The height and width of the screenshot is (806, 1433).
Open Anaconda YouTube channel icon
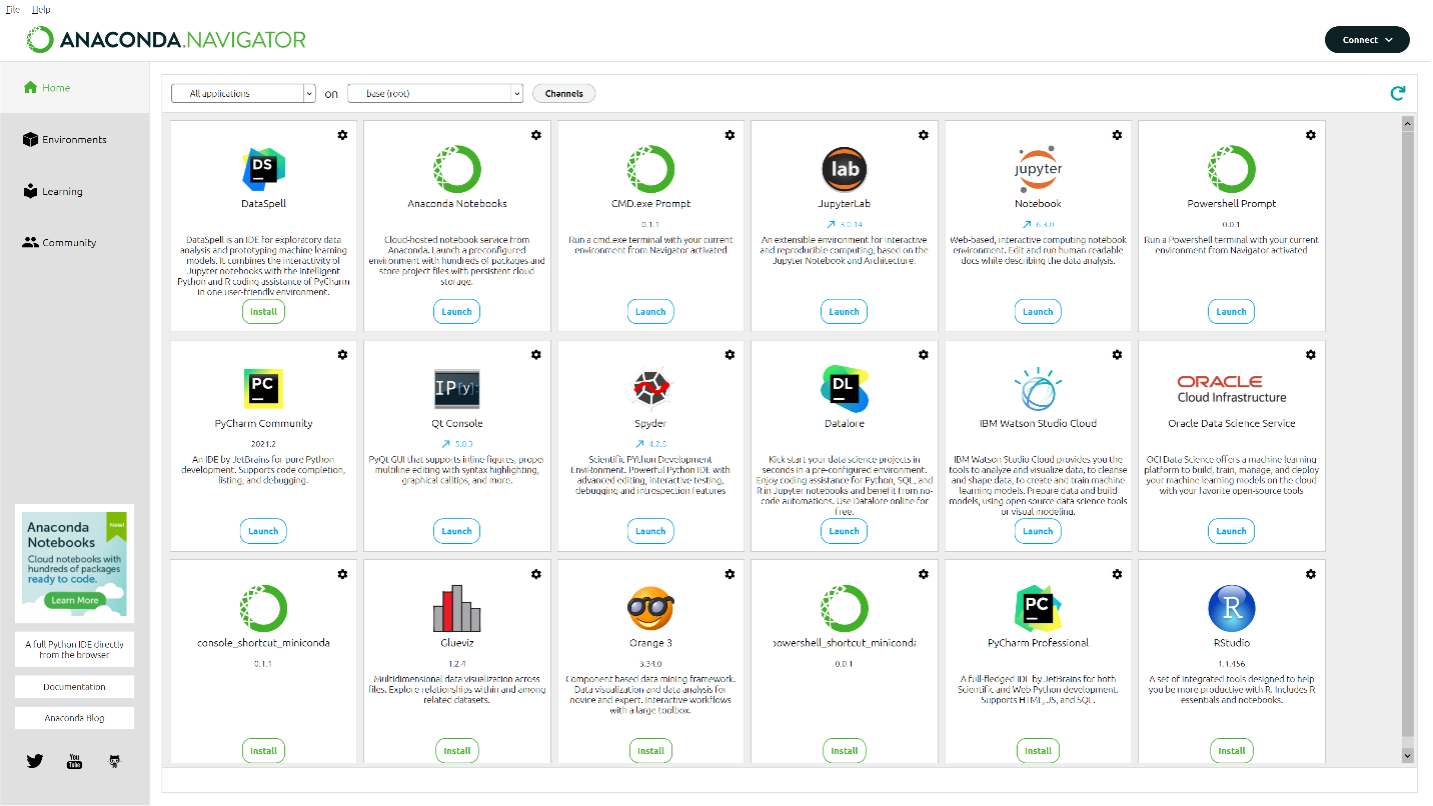click(x=74, y=761)
